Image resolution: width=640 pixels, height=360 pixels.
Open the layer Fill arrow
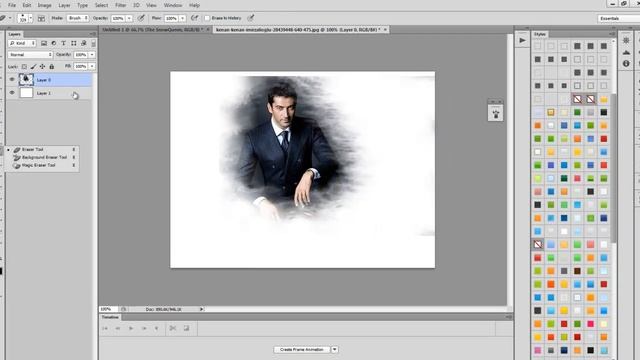(92, 67)
